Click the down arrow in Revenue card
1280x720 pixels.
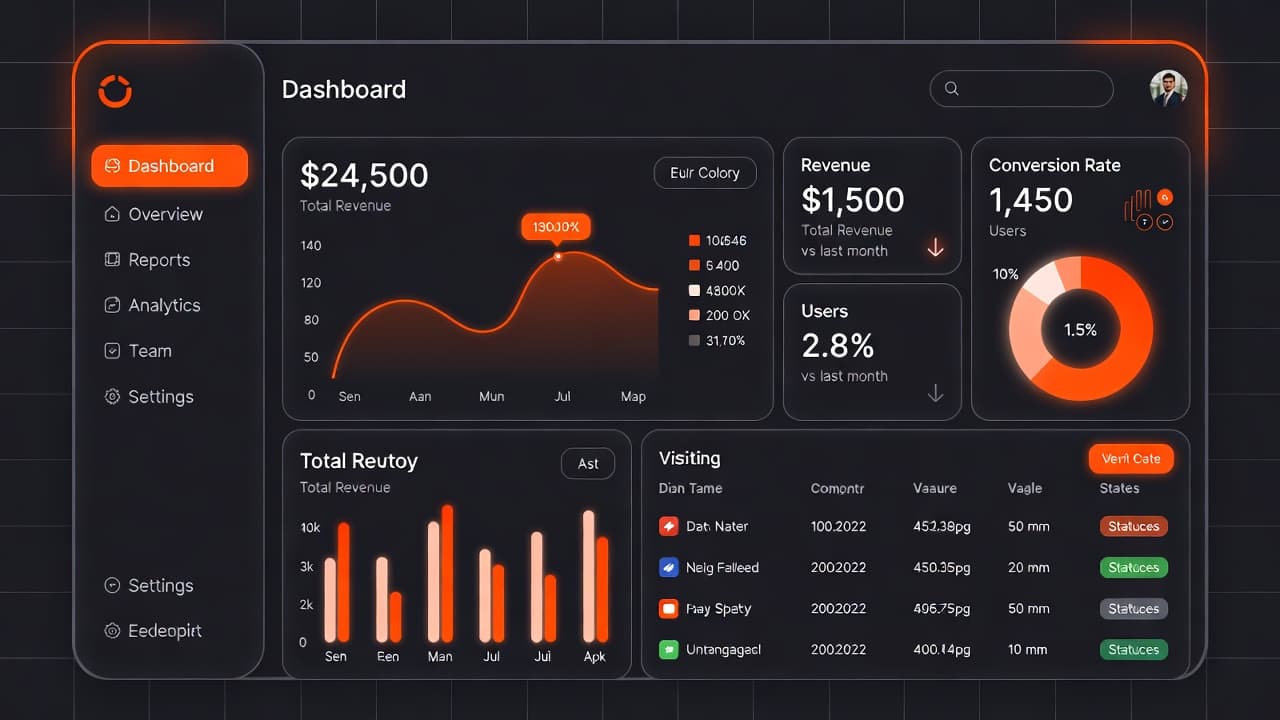(935, 248)
